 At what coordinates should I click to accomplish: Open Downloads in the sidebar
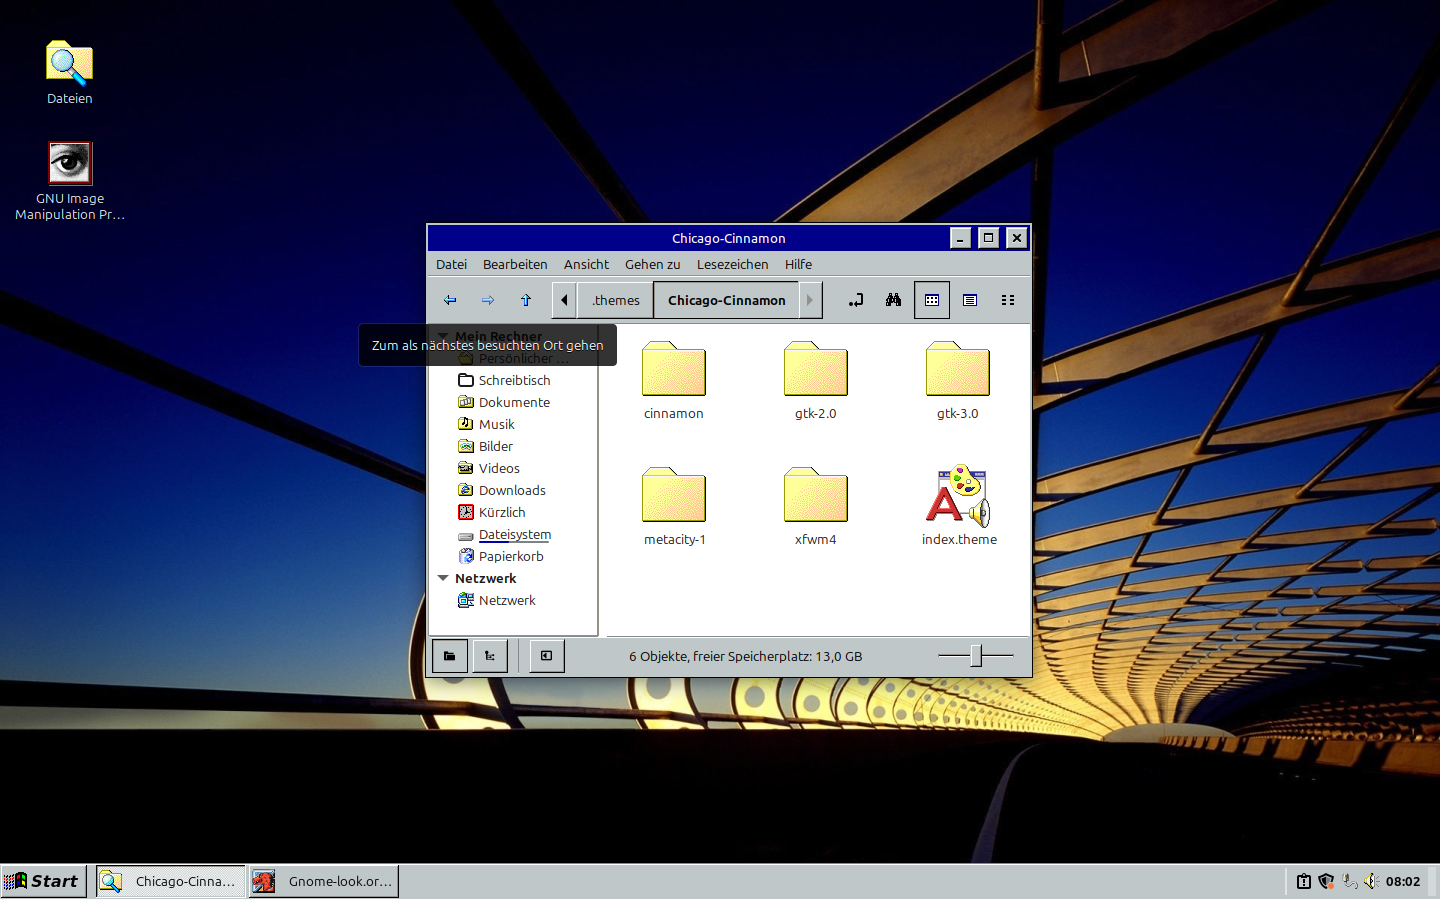click(x=512, y=491)
